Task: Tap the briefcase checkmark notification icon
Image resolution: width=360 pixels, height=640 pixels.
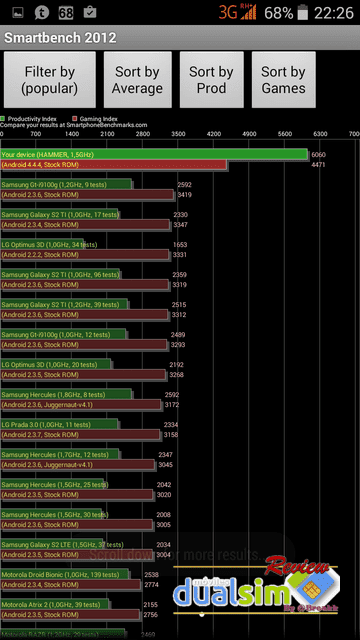Action: (x=90, y=12)
